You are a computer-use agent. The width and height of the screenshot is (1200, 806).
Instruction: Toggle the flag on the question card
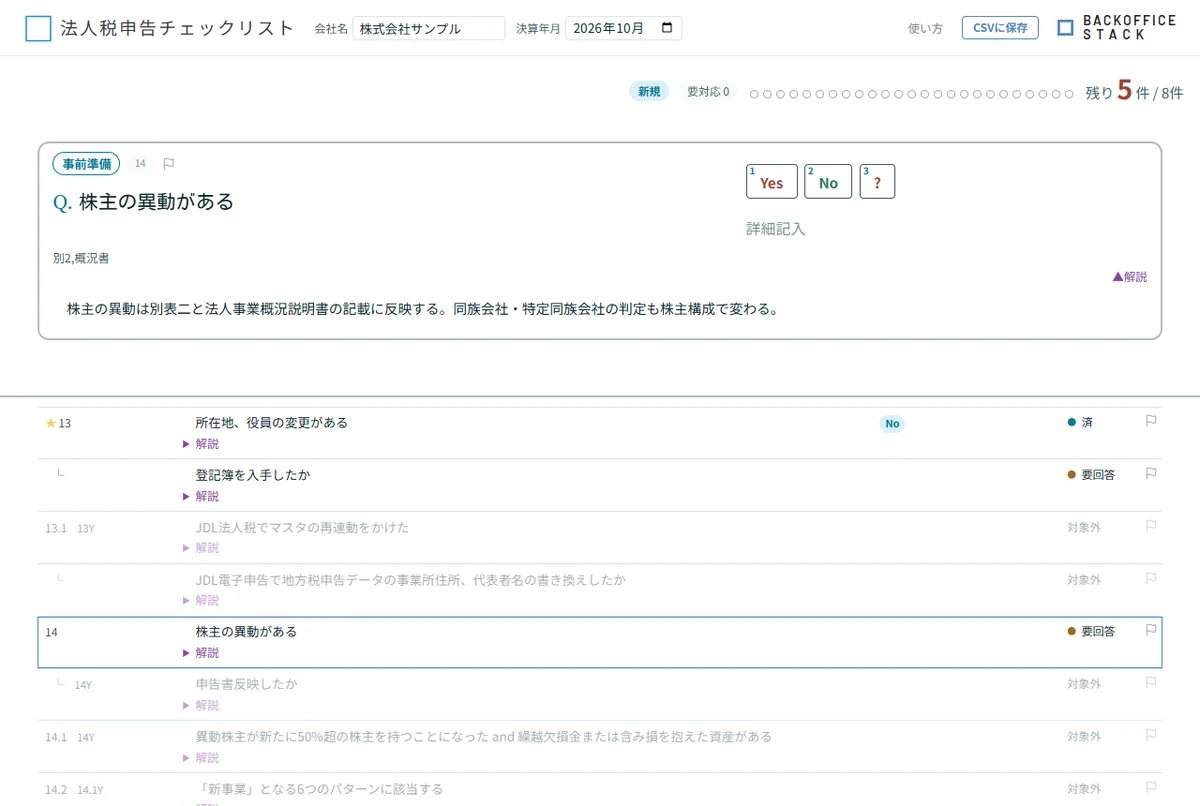tap(168, 163)
